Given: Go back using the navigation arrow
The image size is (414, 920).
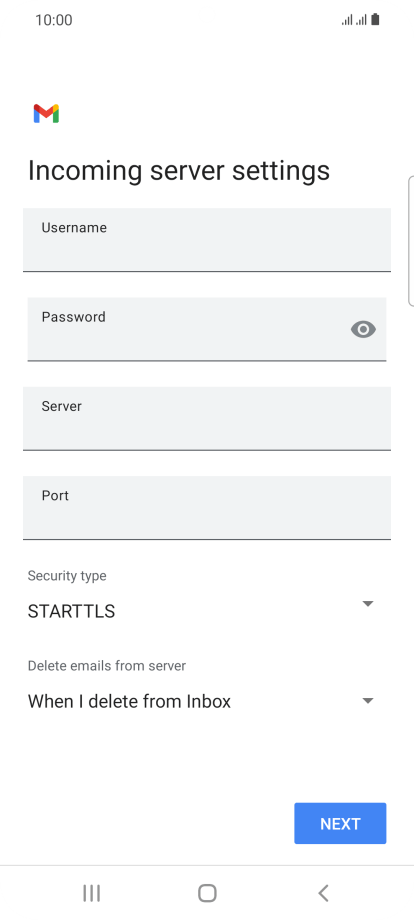Looking at the screenshot, I should tap(323, 893).
